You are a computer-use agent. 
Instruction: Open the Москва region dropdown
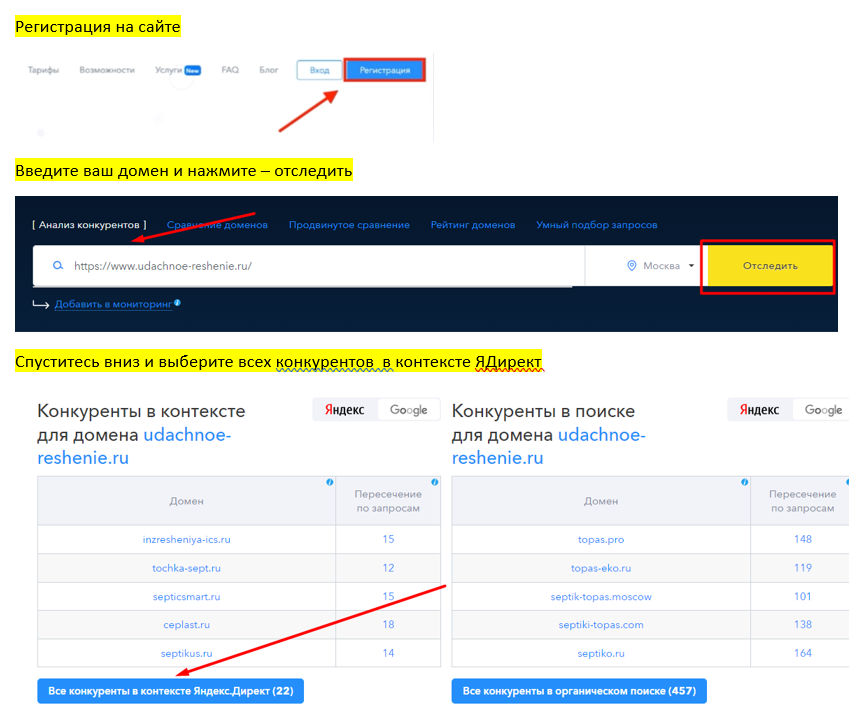click(661, 266)
